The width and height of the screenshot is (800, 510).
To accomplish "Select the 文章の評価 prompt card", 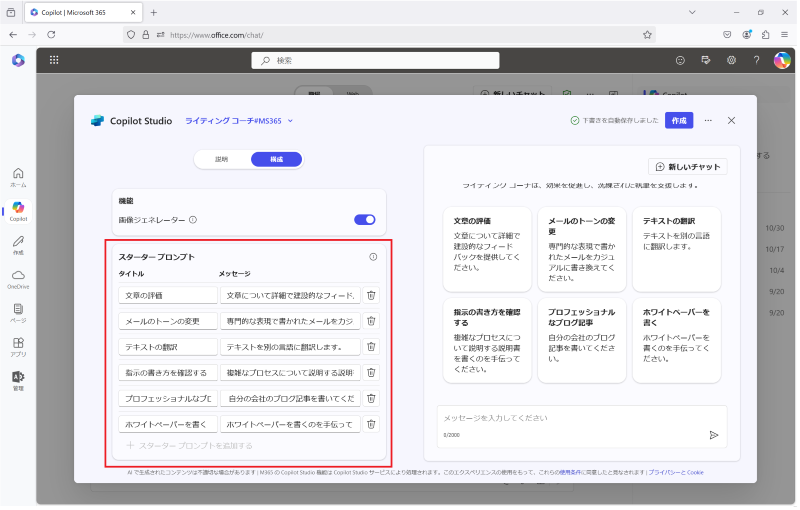I will [487, 249].
